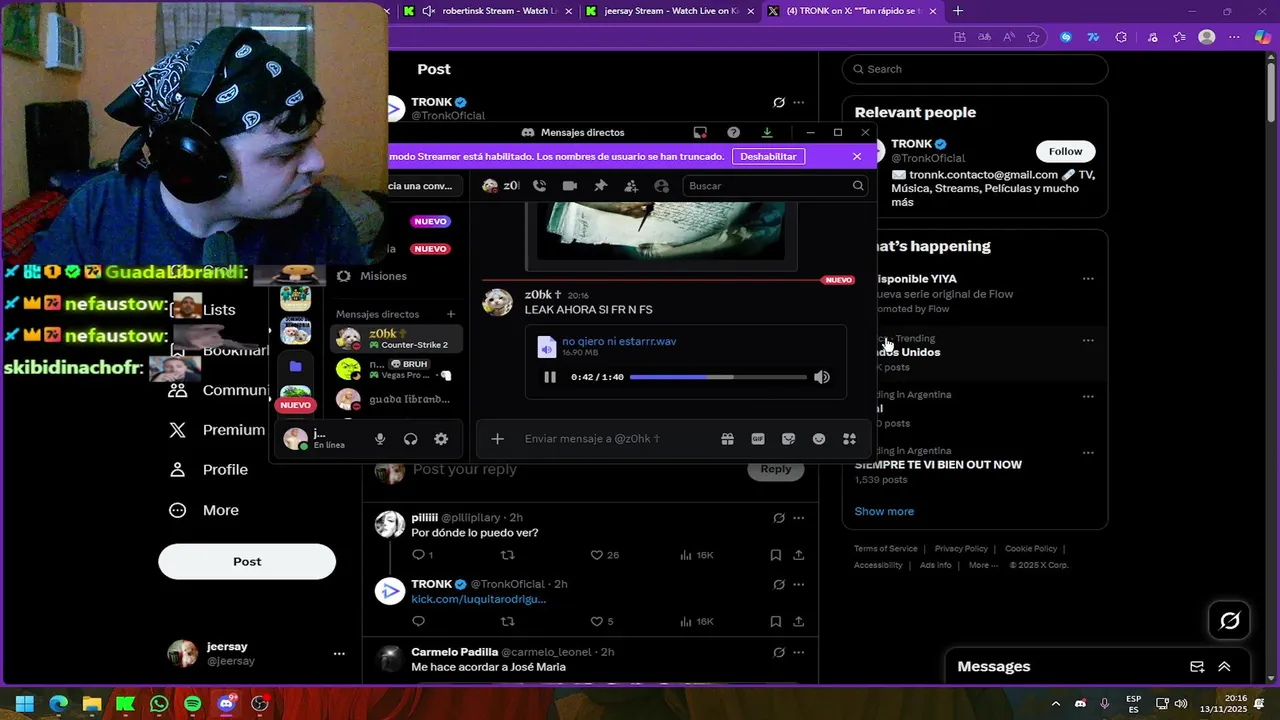Open a new browser tab

(958, 11)
